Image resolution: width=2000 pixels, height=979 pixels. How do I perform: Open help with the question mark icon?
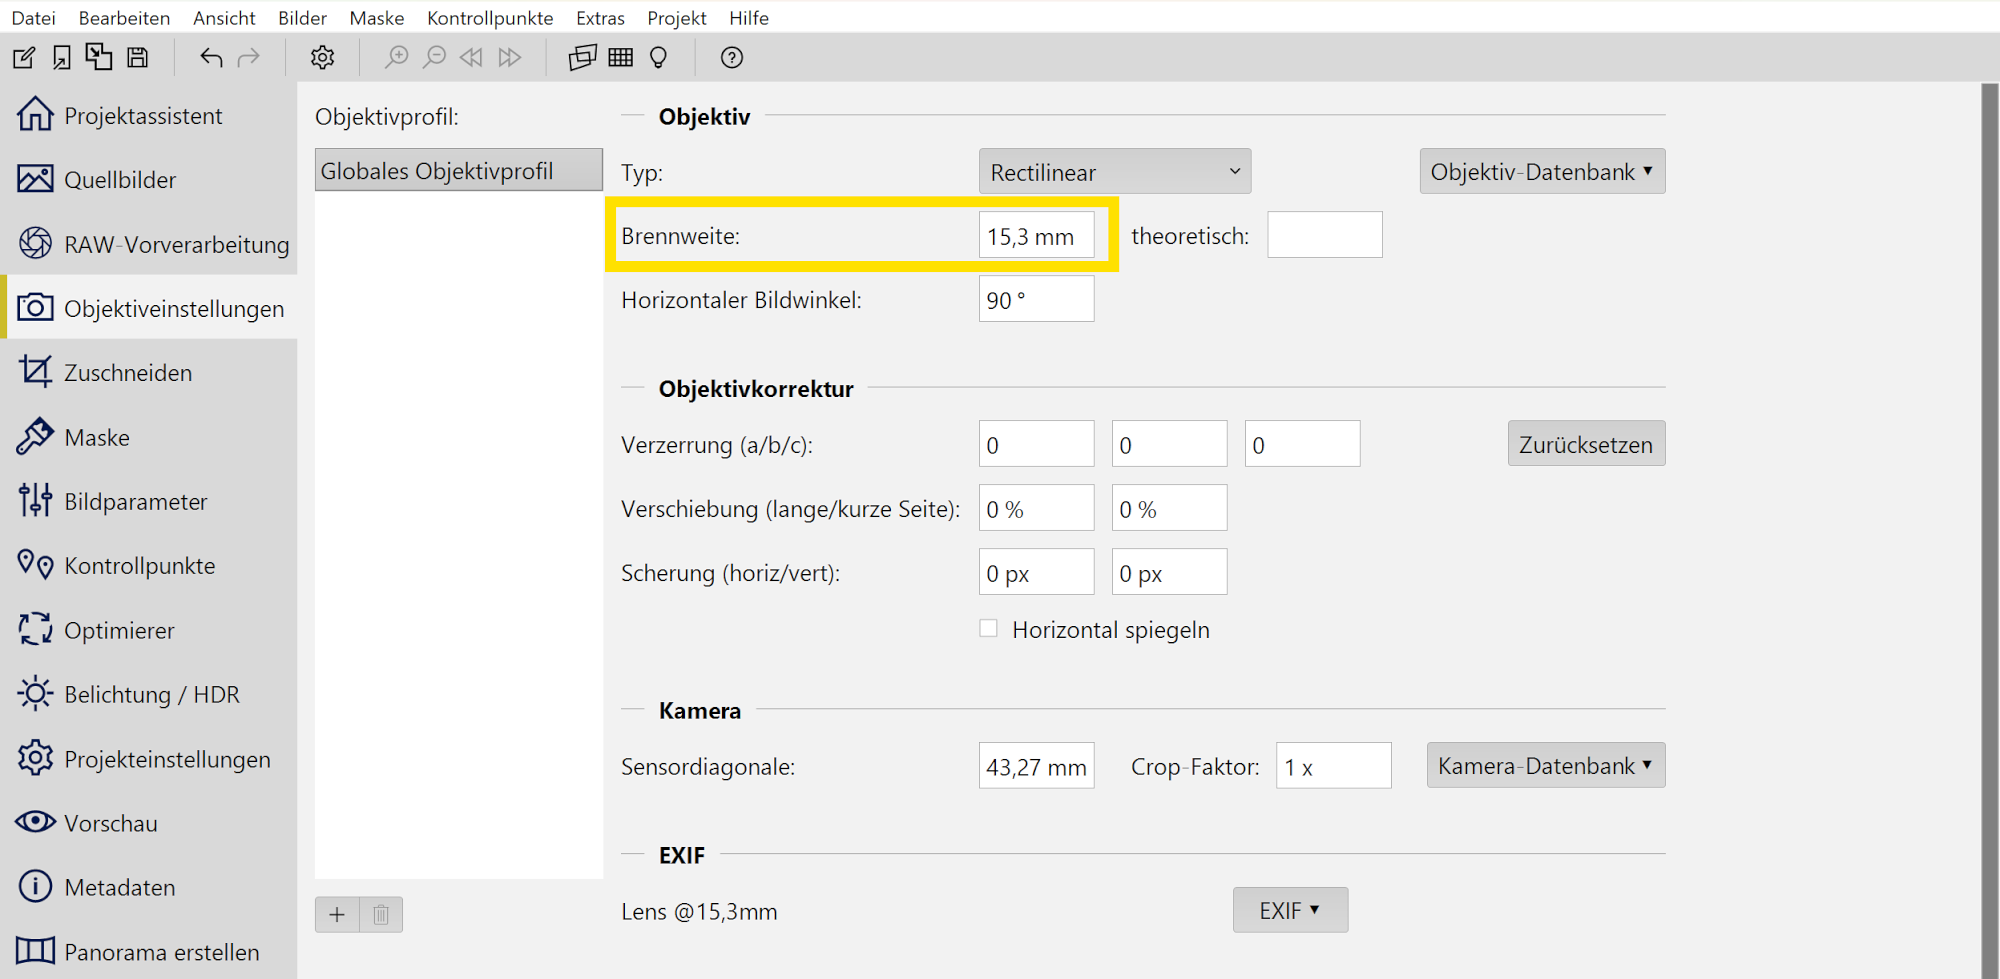pyautogui.click(x=732, y=58)
